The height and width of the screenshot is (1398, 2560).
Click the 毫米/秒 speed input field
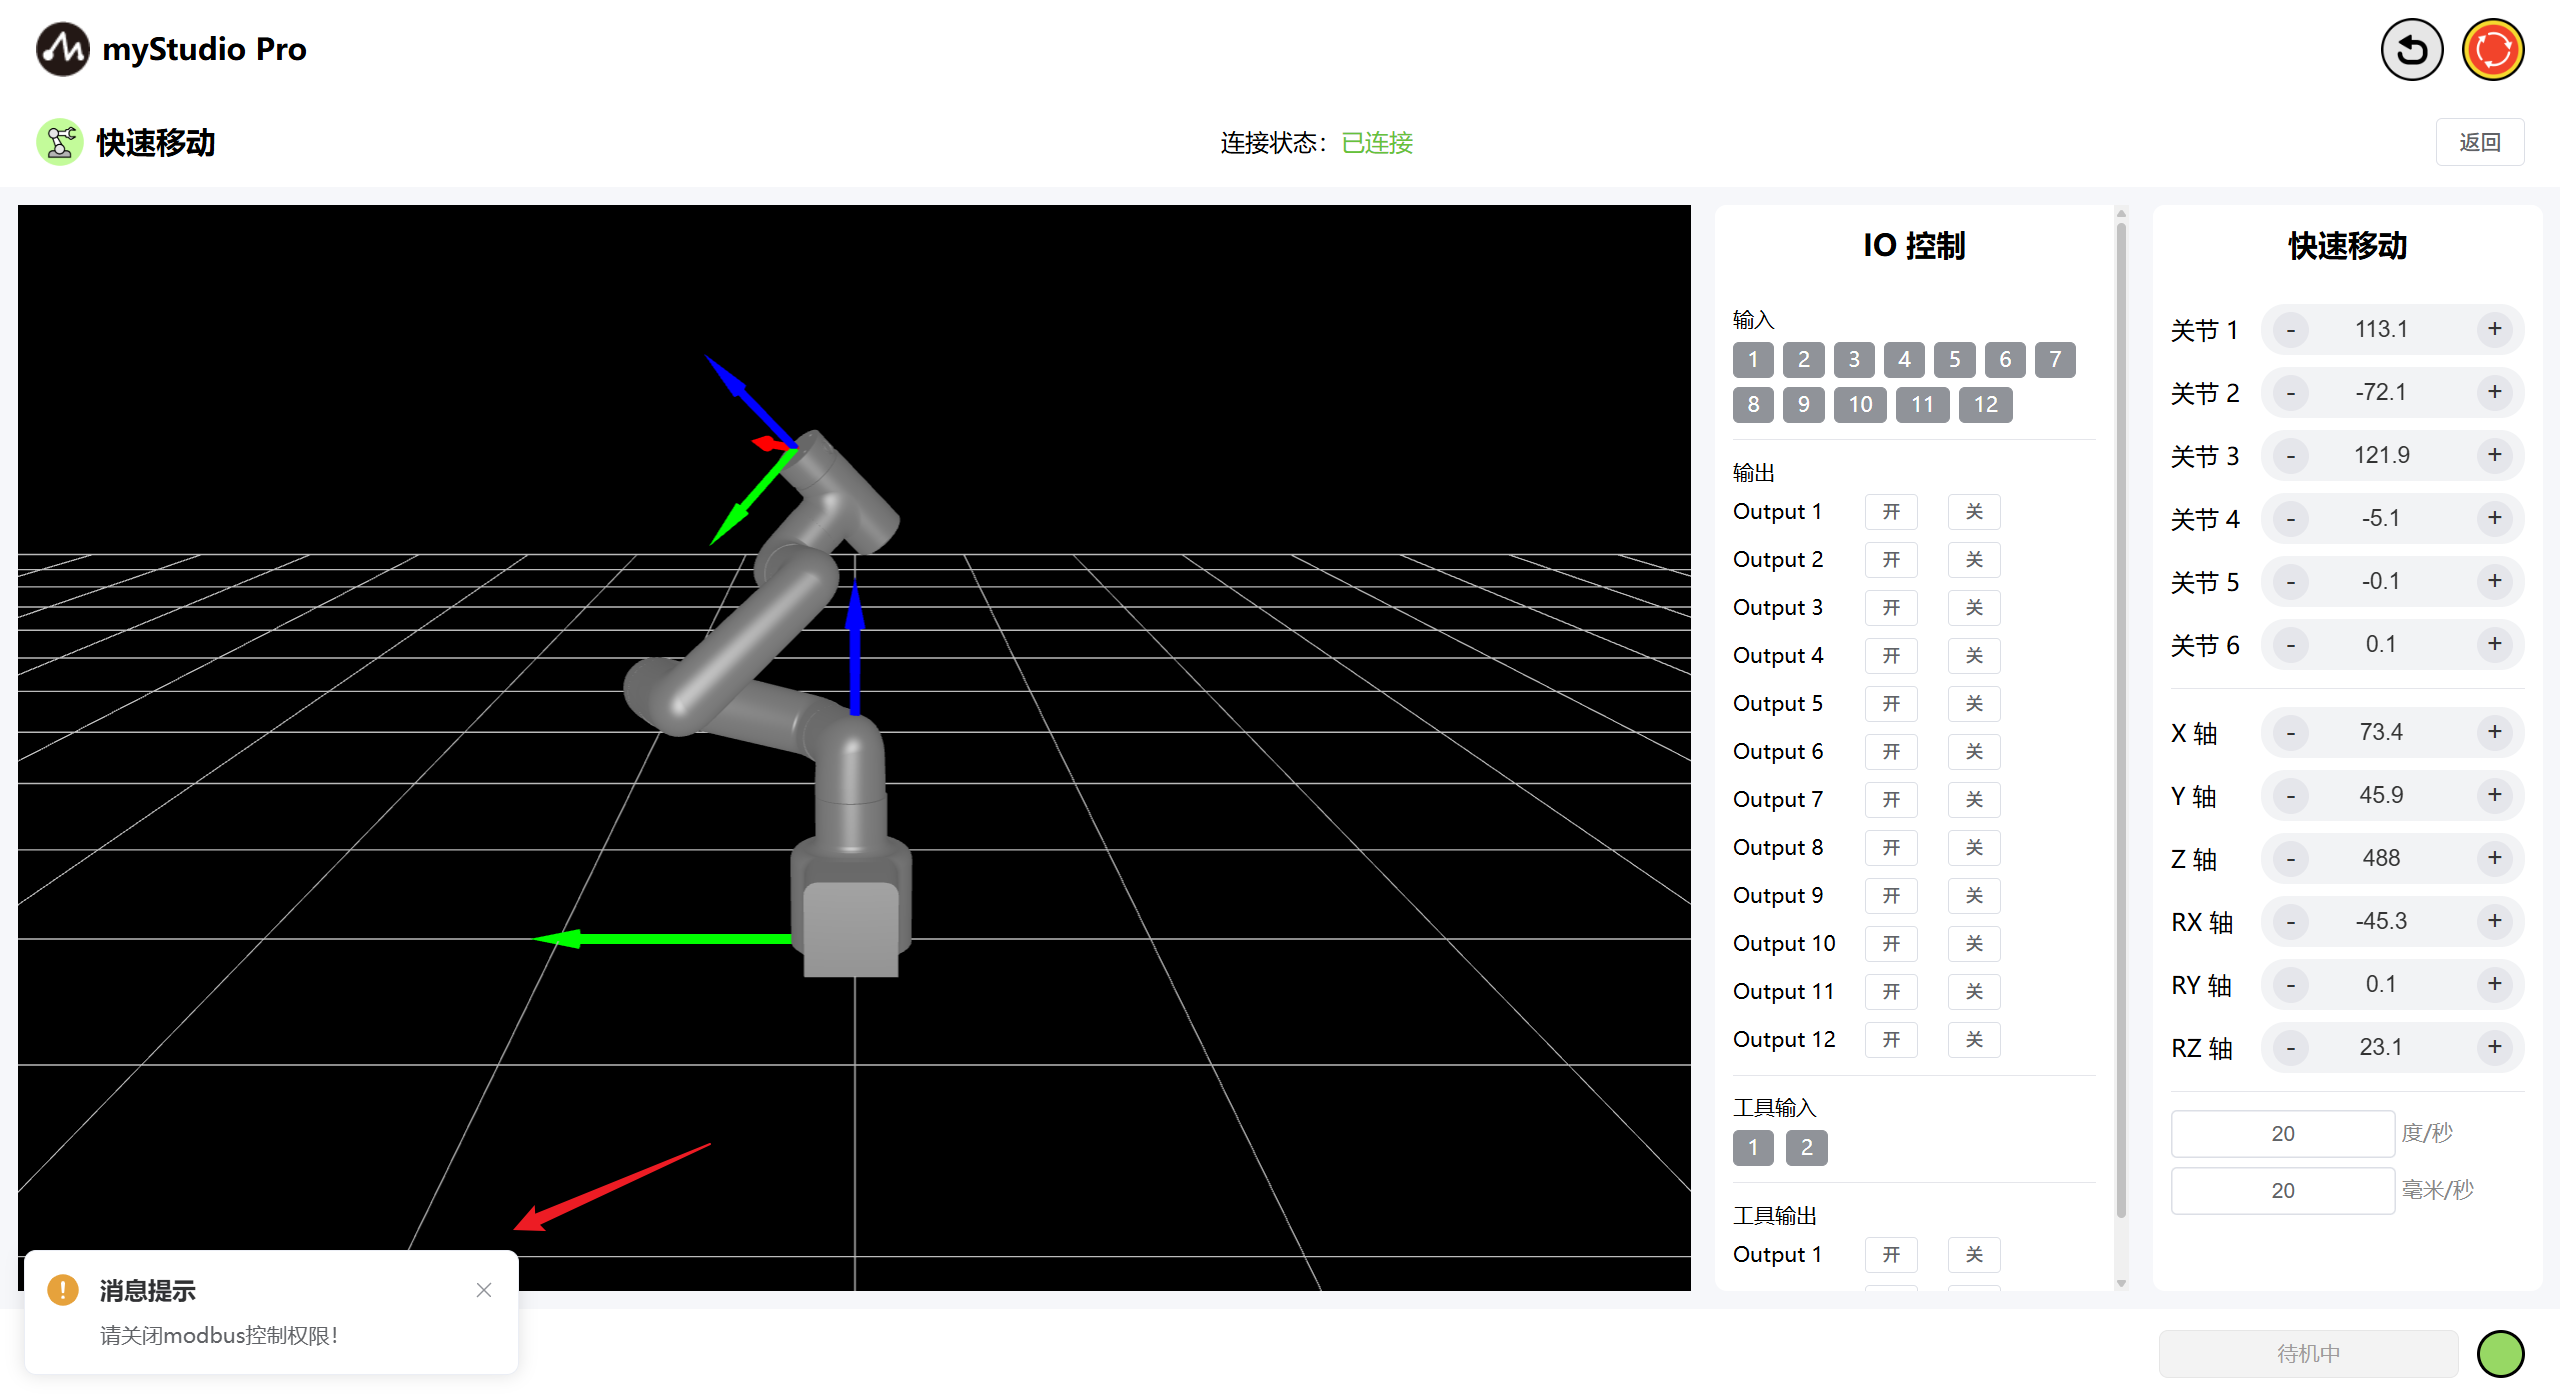[2283, 1190]
